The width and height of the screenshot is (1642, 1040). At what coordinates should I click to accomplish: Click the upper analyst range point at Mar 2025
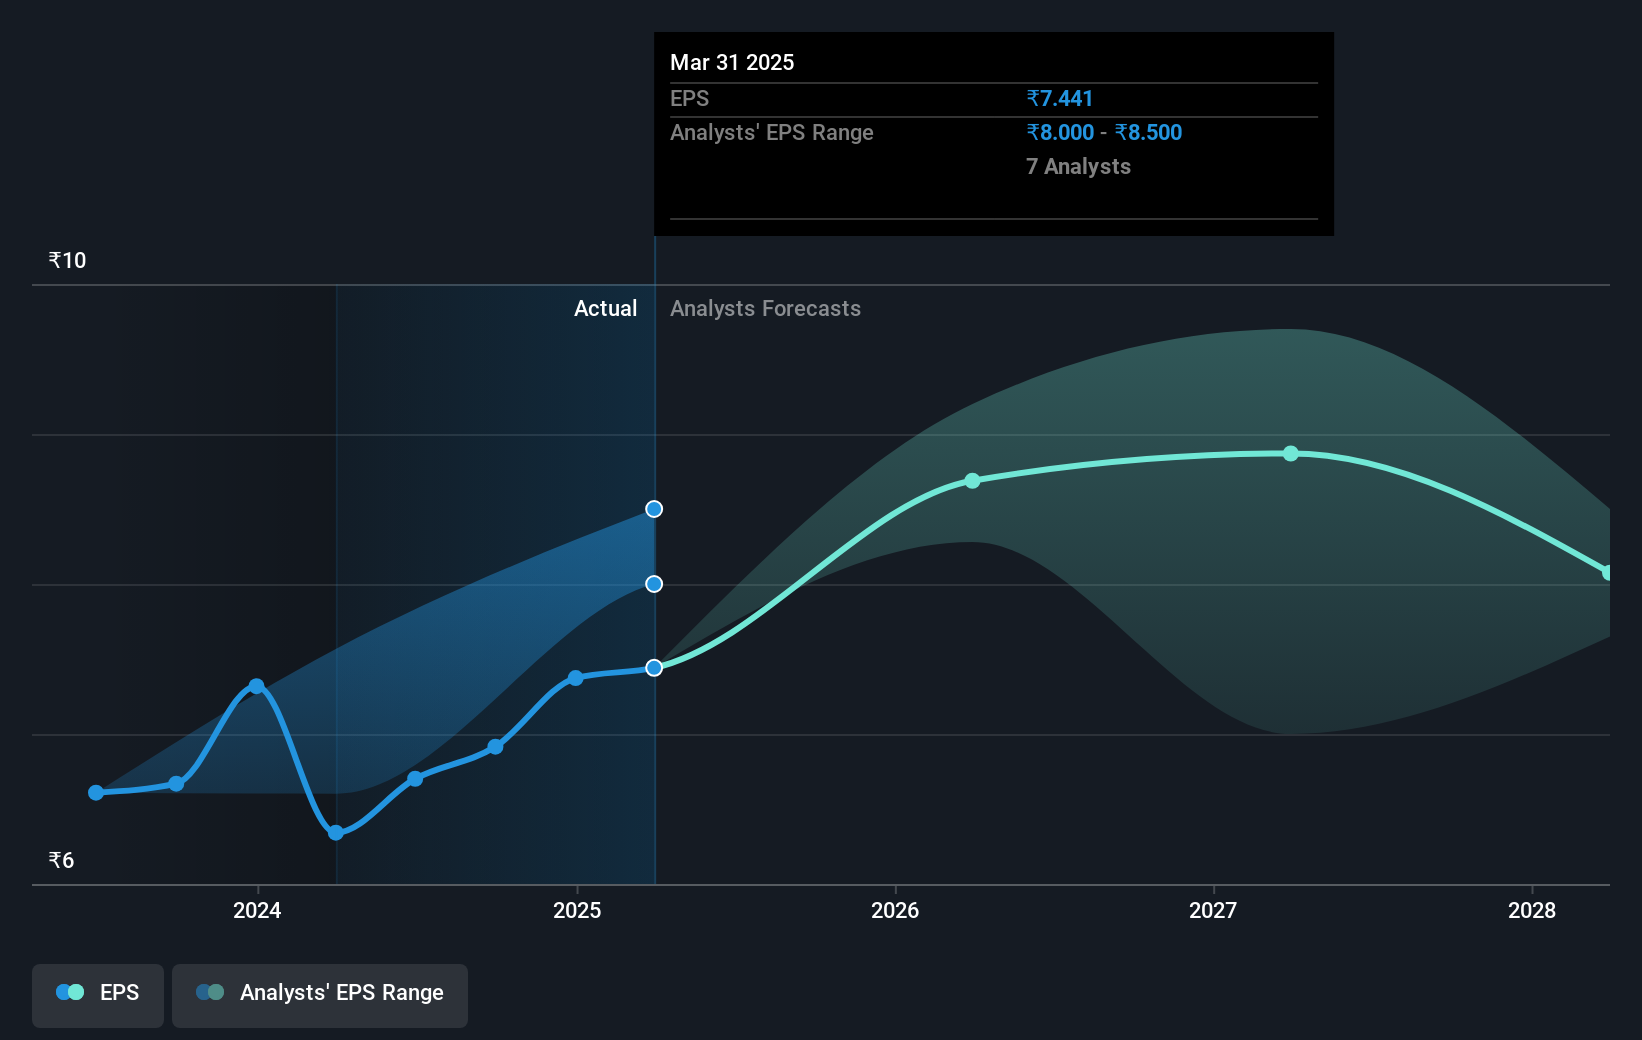point(654,509)
